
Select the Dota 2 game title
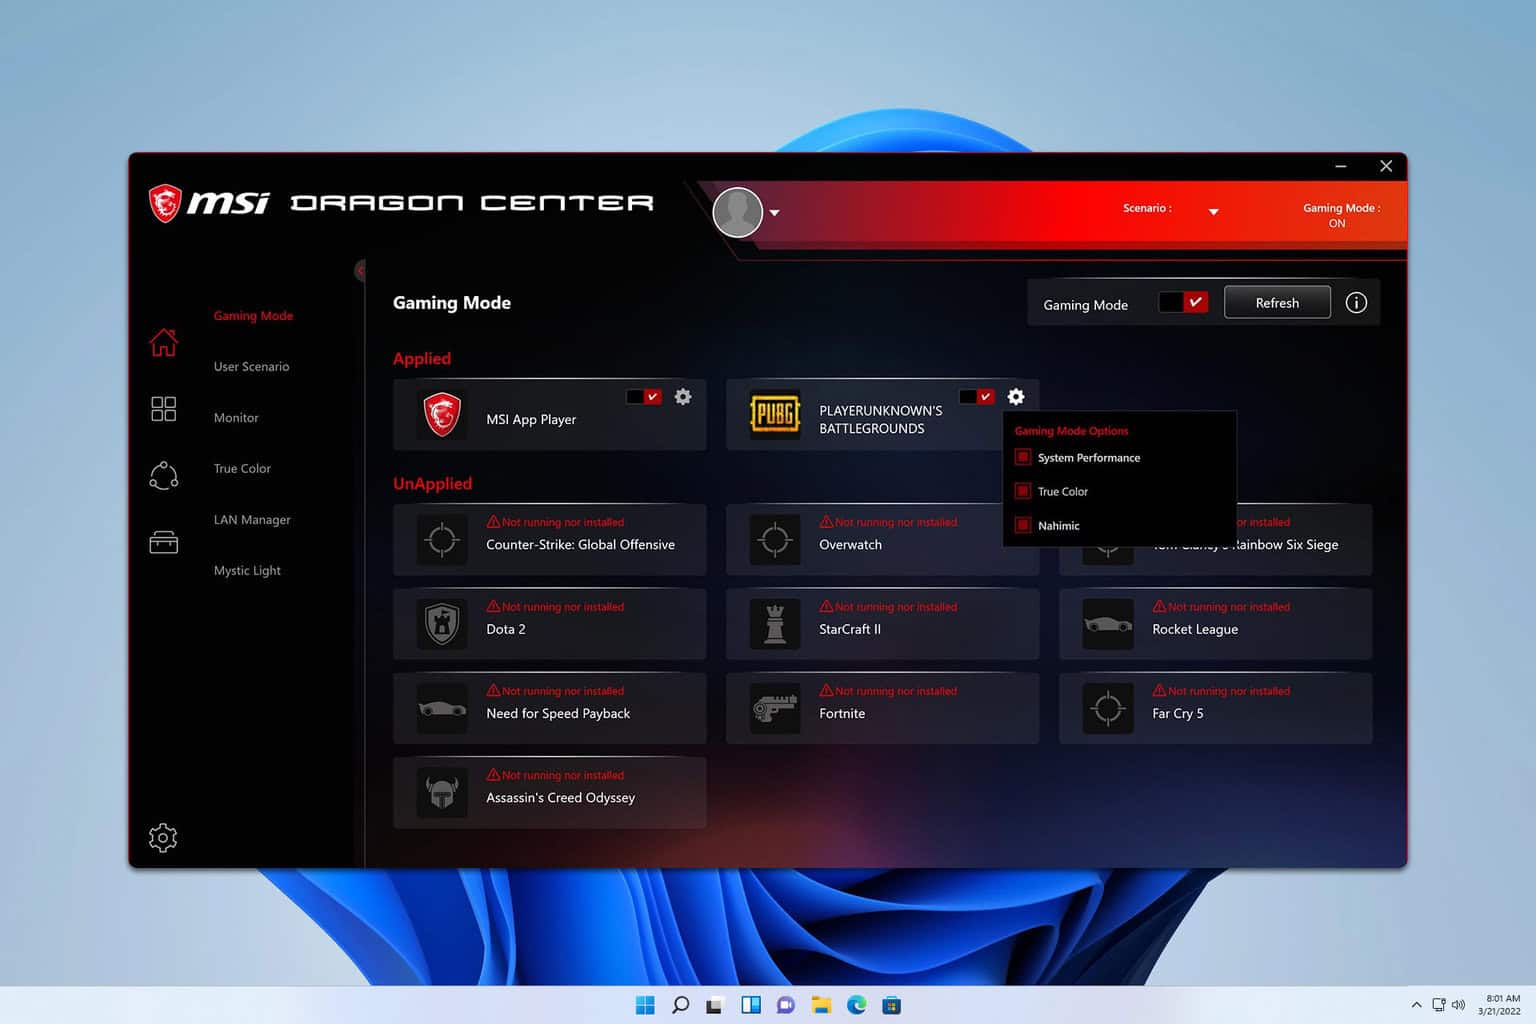point(506,629)
